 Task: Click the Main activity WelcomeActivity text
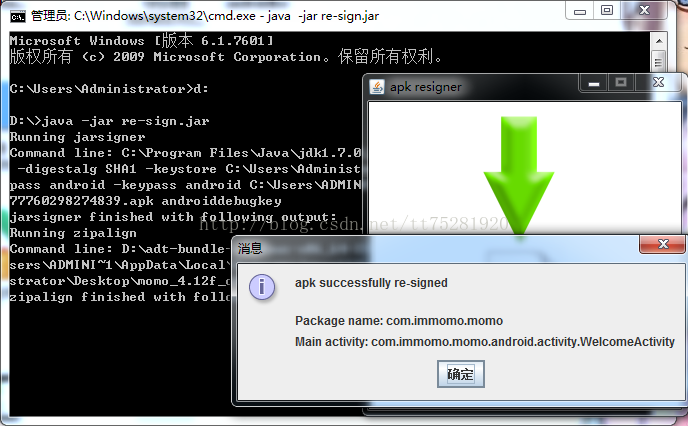pos(485,342)
